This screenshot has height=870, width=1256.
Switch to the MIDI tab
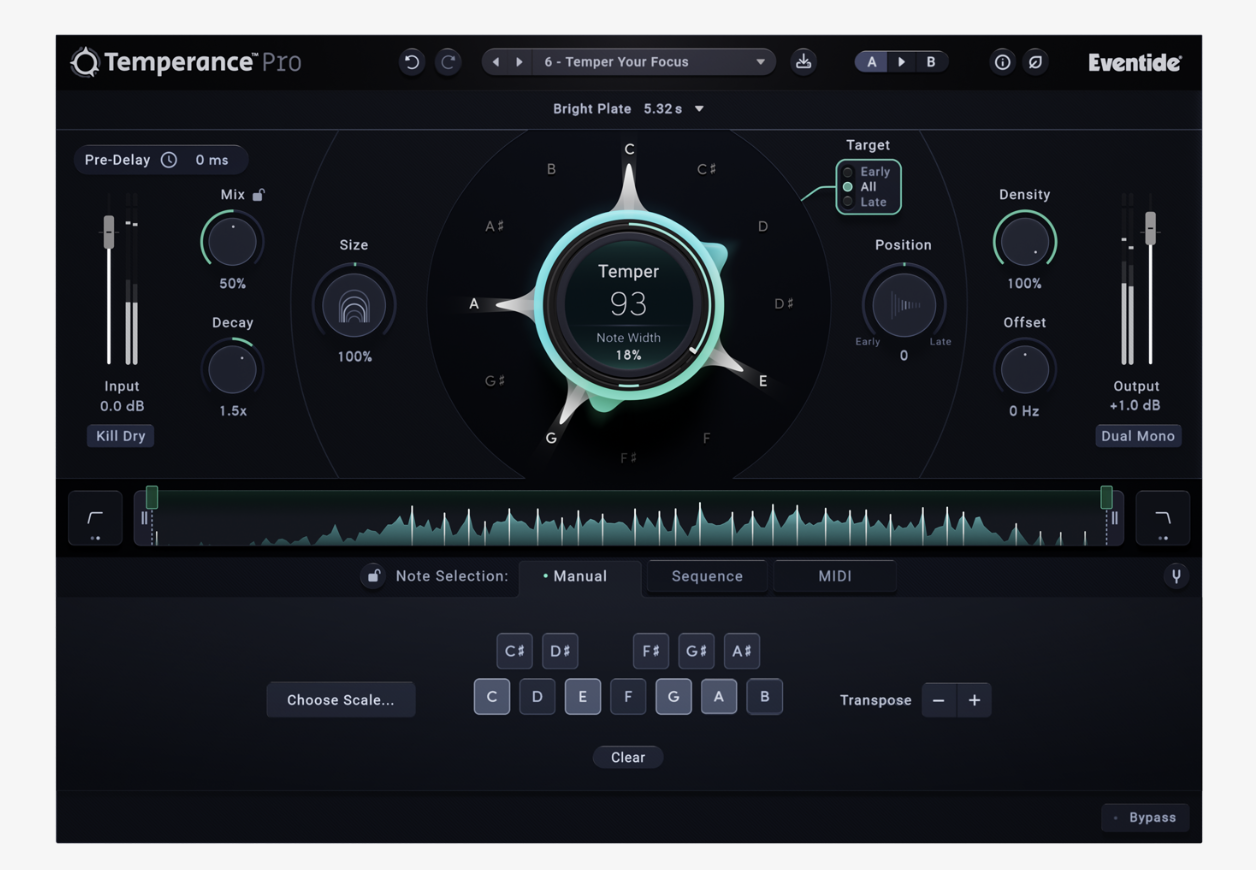point(835,577)
